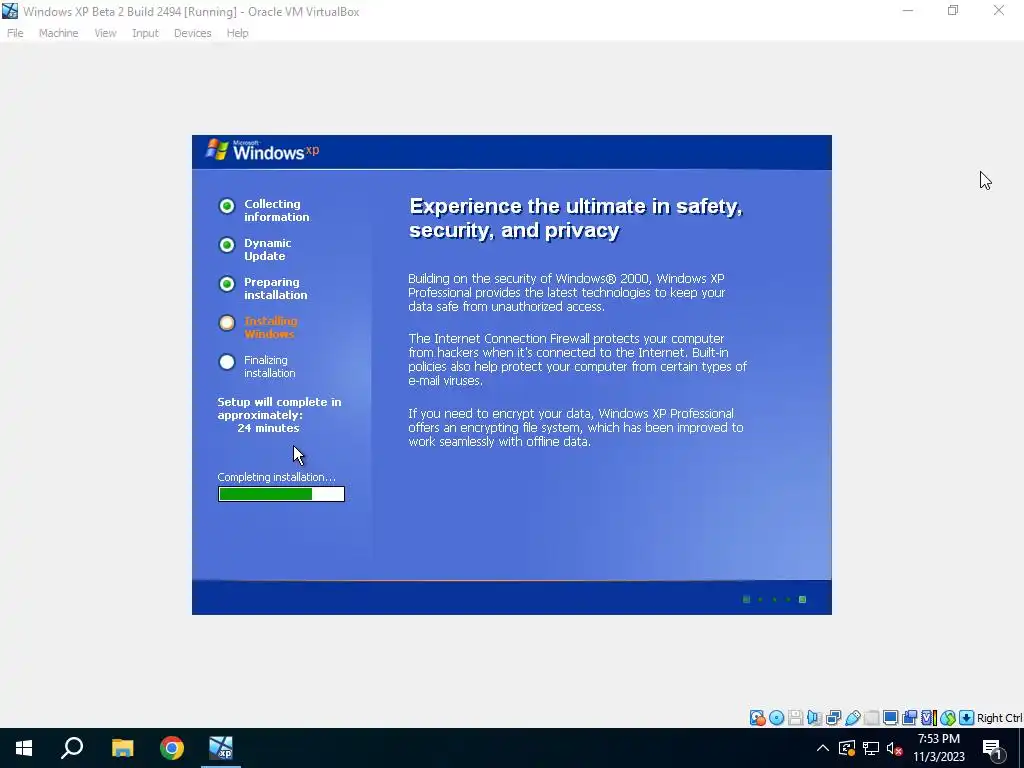Image resolution: width=1024 pixels, height=768 pixels.
Task: Click the safety, security, and privacy headline
Action: pyautogui.click(x=576, y=218)
